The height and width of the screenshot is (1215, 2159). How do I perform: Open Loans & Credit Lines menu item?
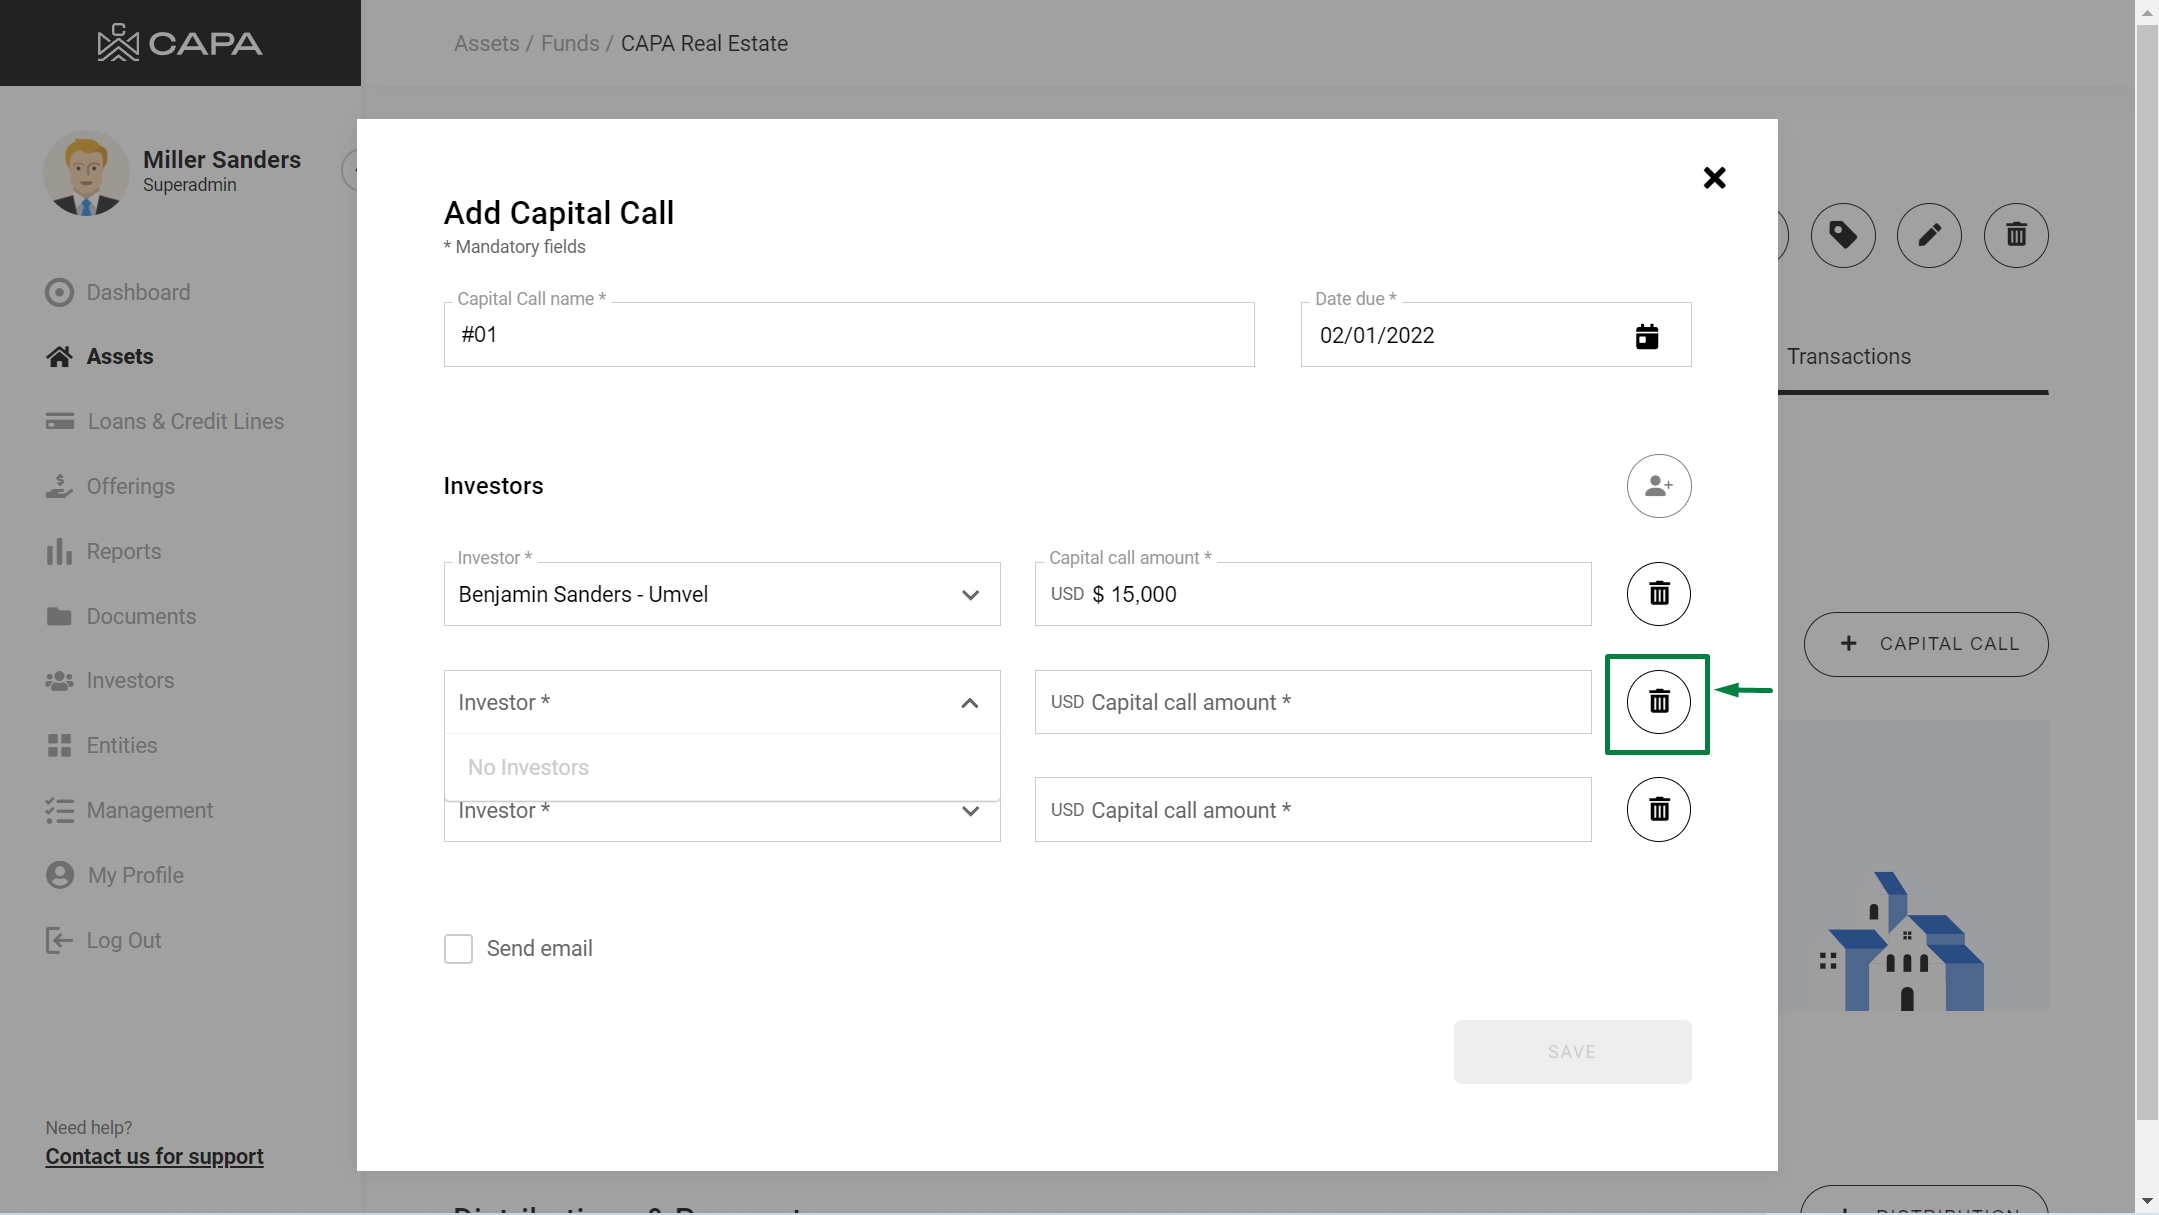185,422
